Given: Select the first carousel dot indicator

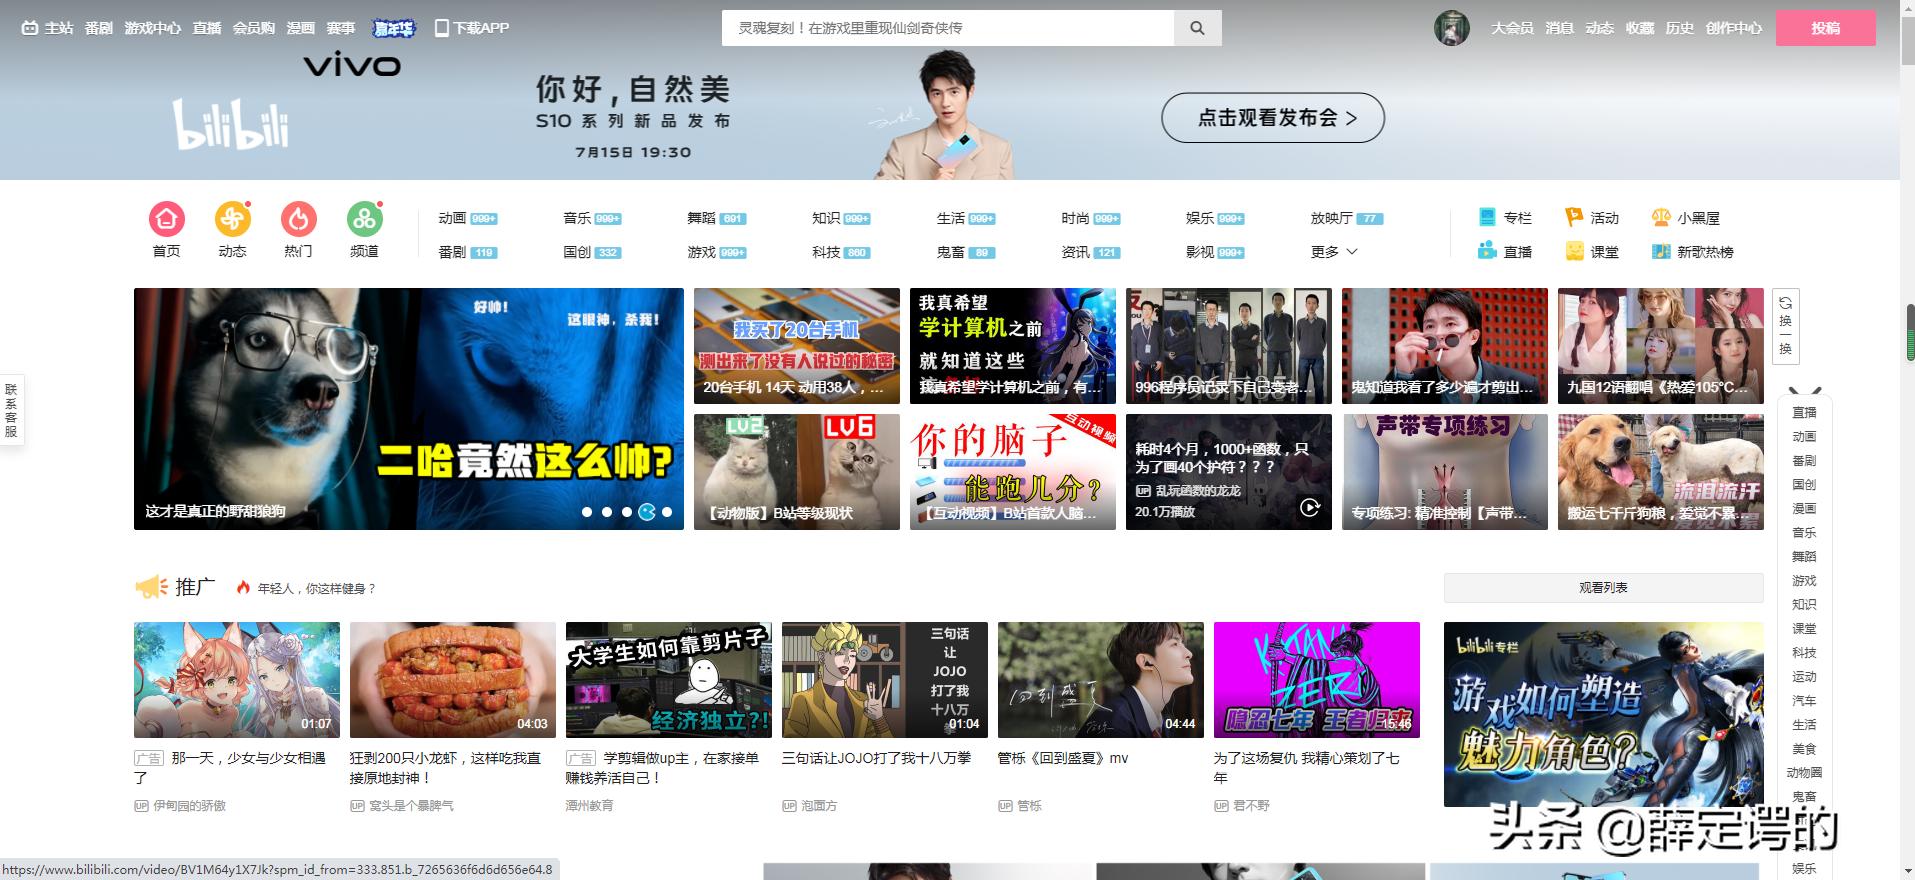Looking at the screenshot, I should click(x=587, y=512).
